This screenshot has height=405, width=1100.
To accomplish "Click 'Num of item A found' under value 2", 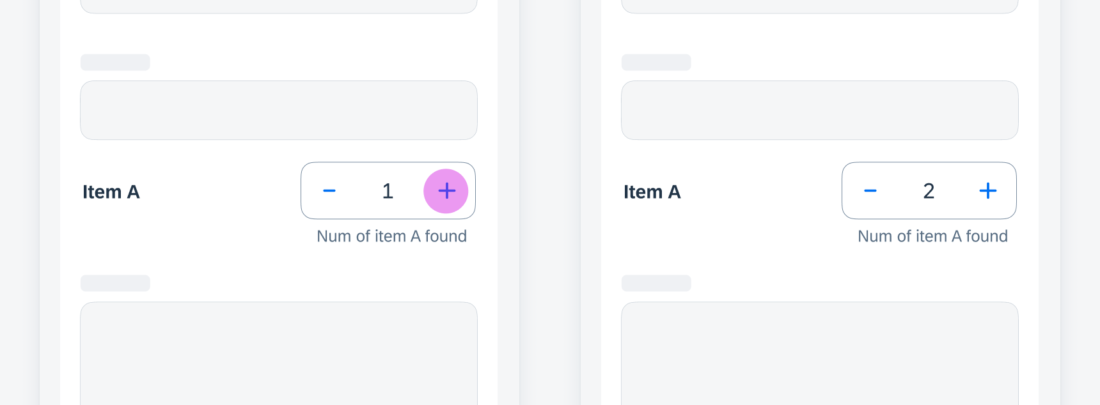I will (932, 237).
